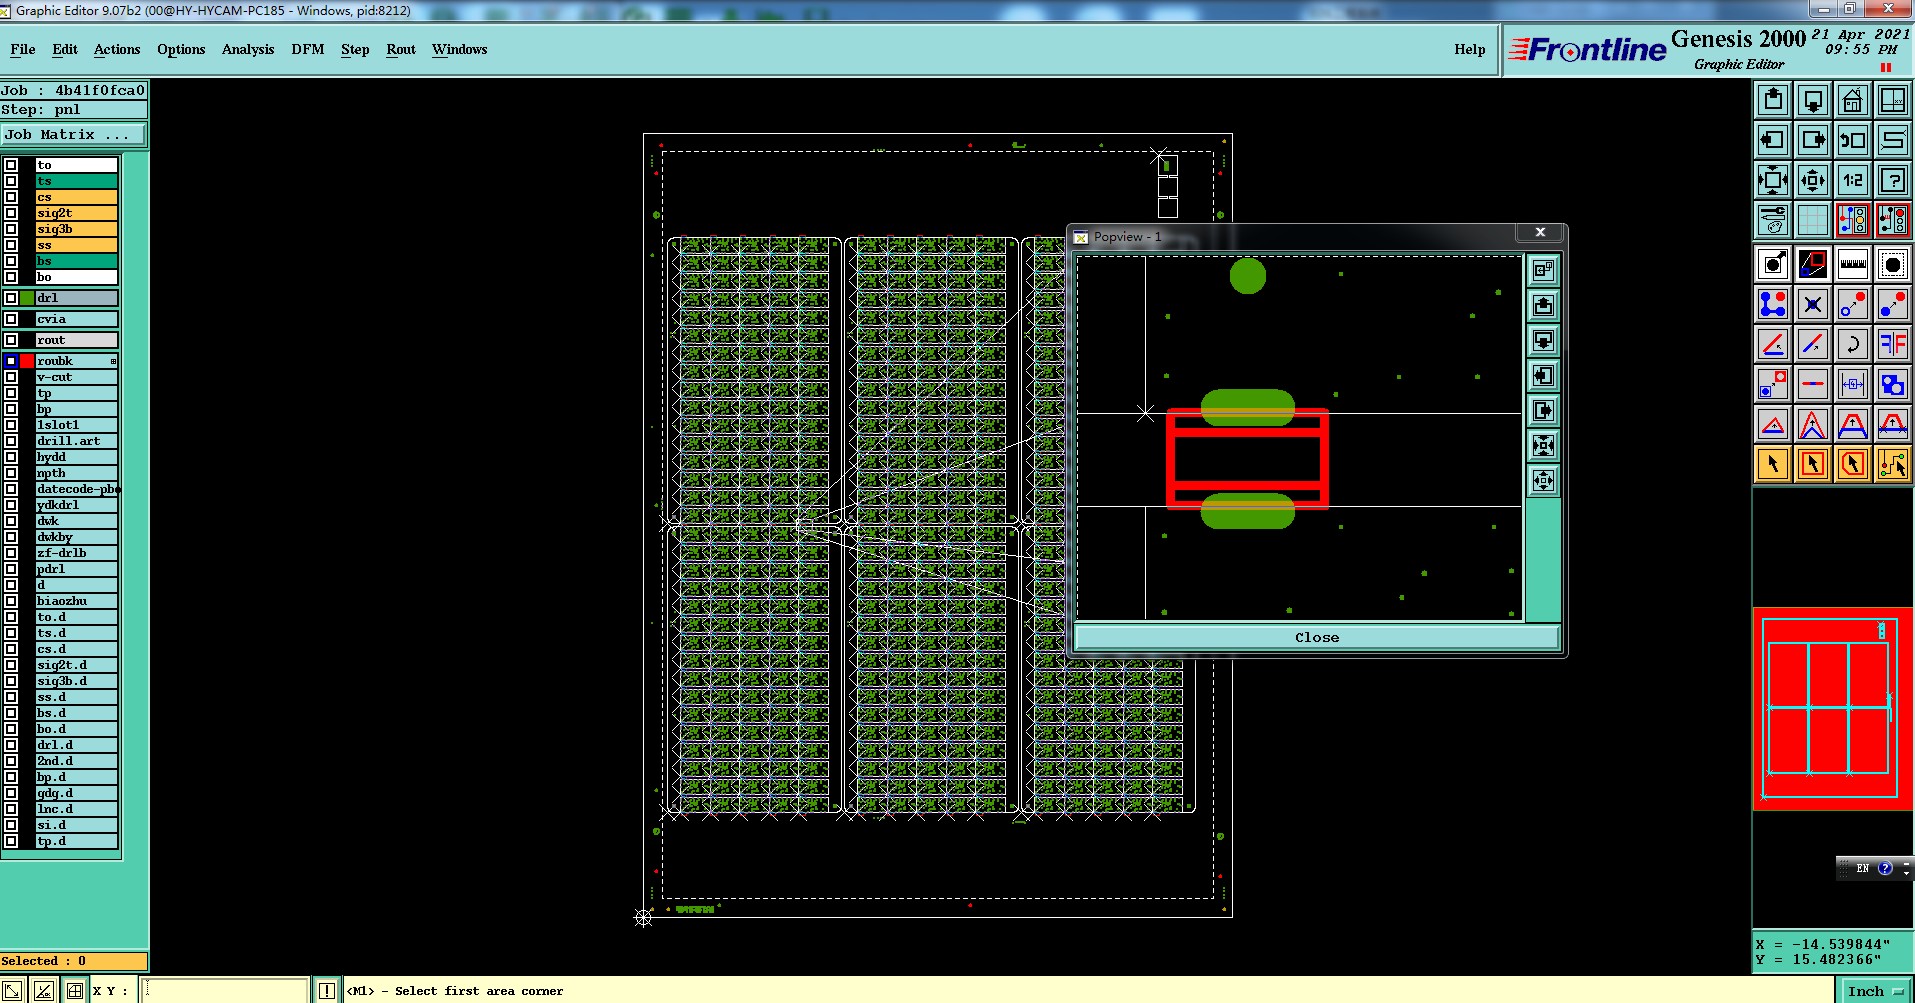Click the zoom out icon in Popview
1915x1003 pixels.
1543,480
